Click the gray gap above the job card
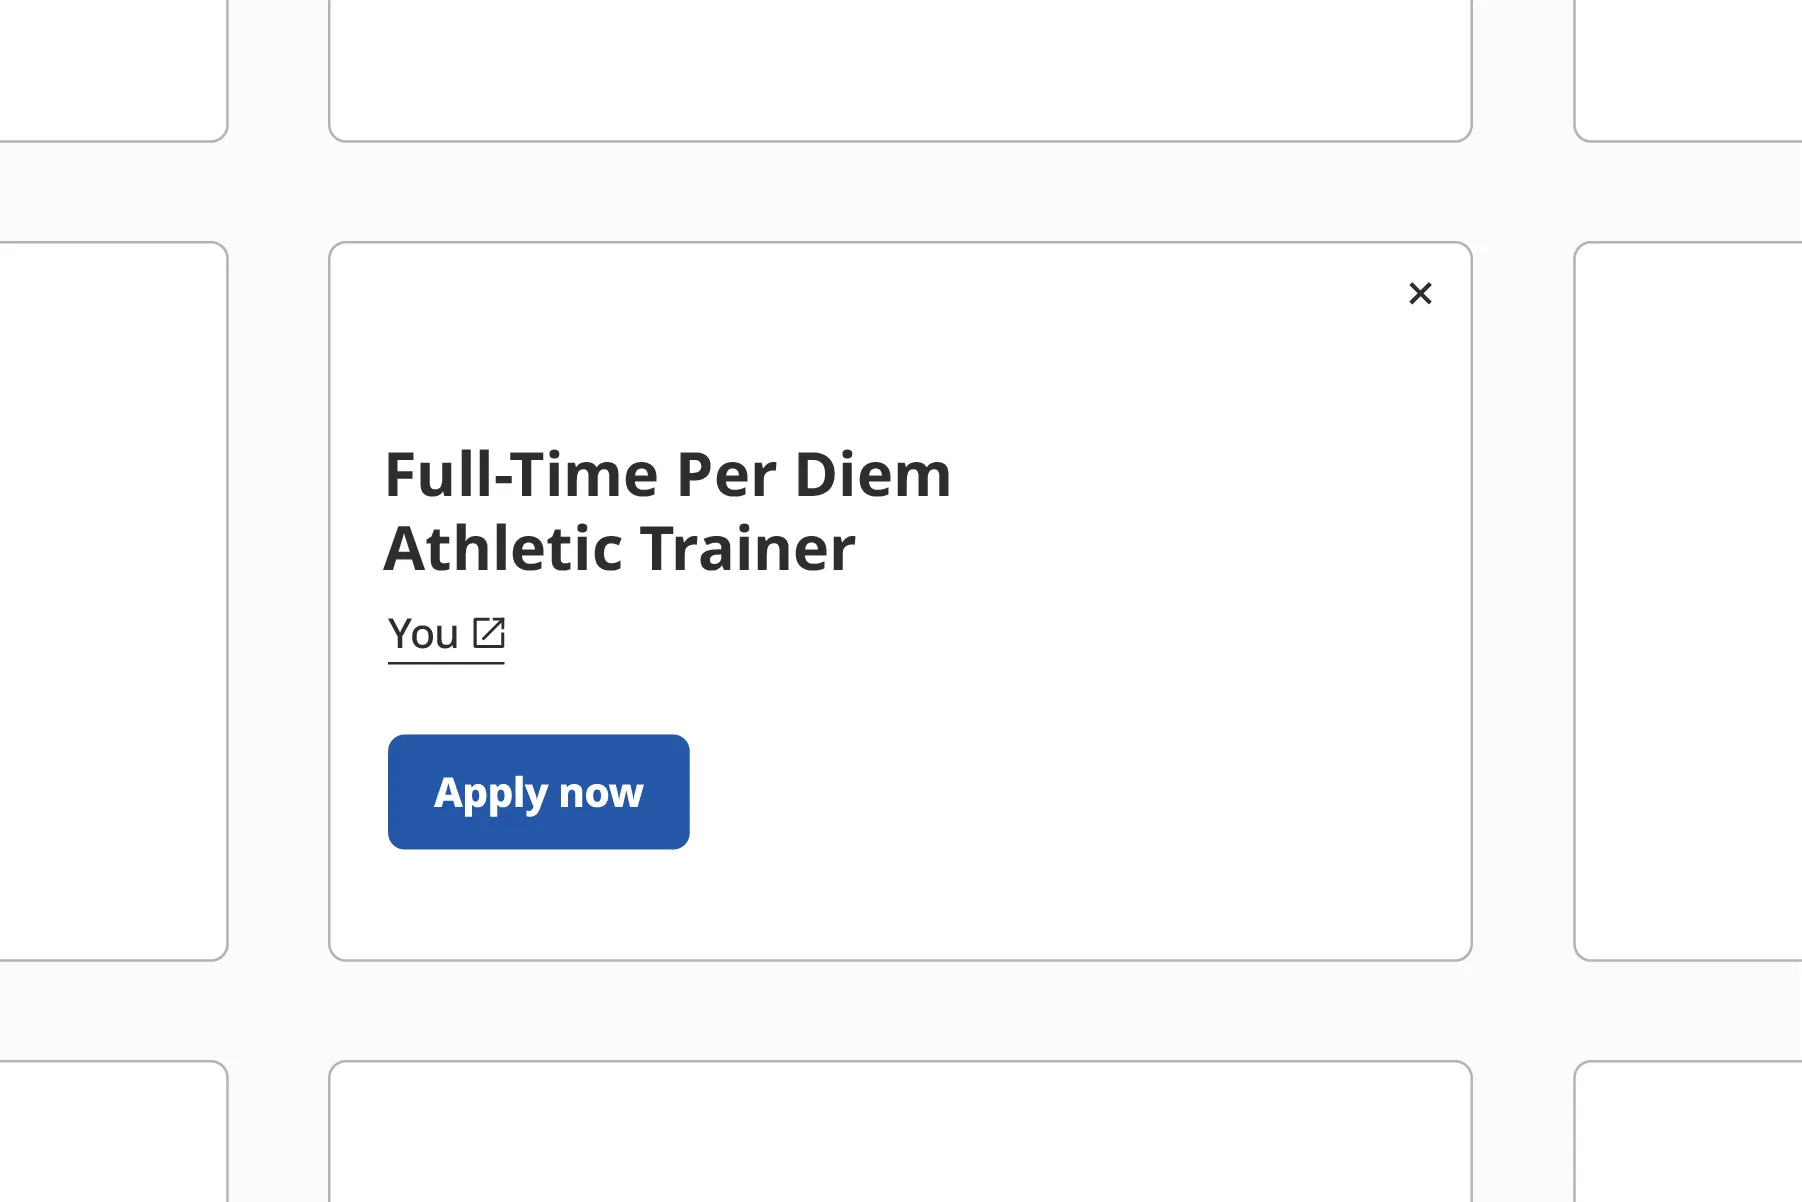 [900, 192]
